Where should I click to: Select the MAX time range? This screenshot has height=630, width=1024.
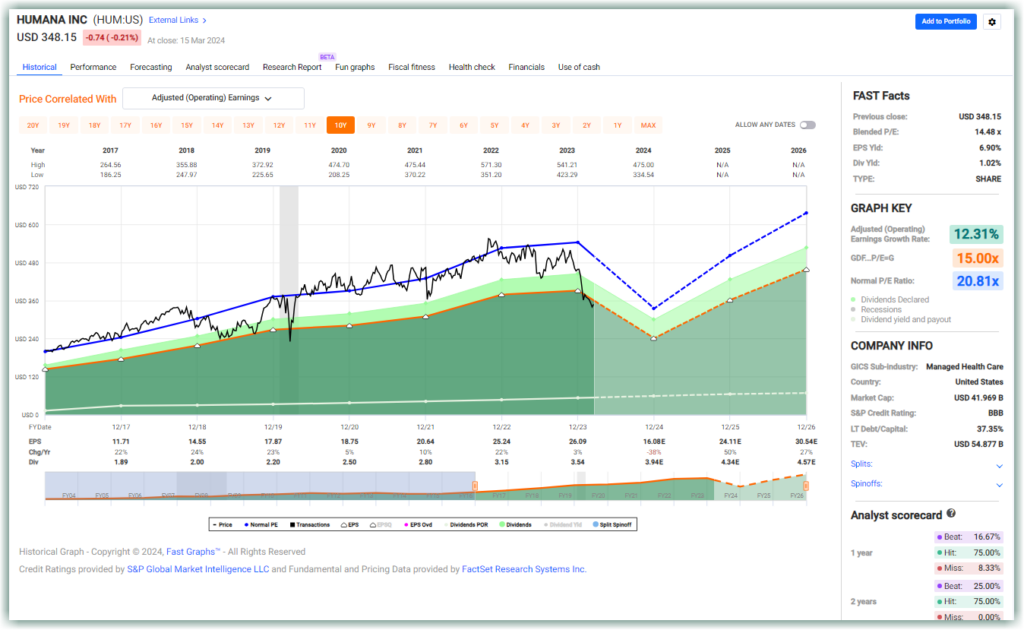click(x=648, y=125)
